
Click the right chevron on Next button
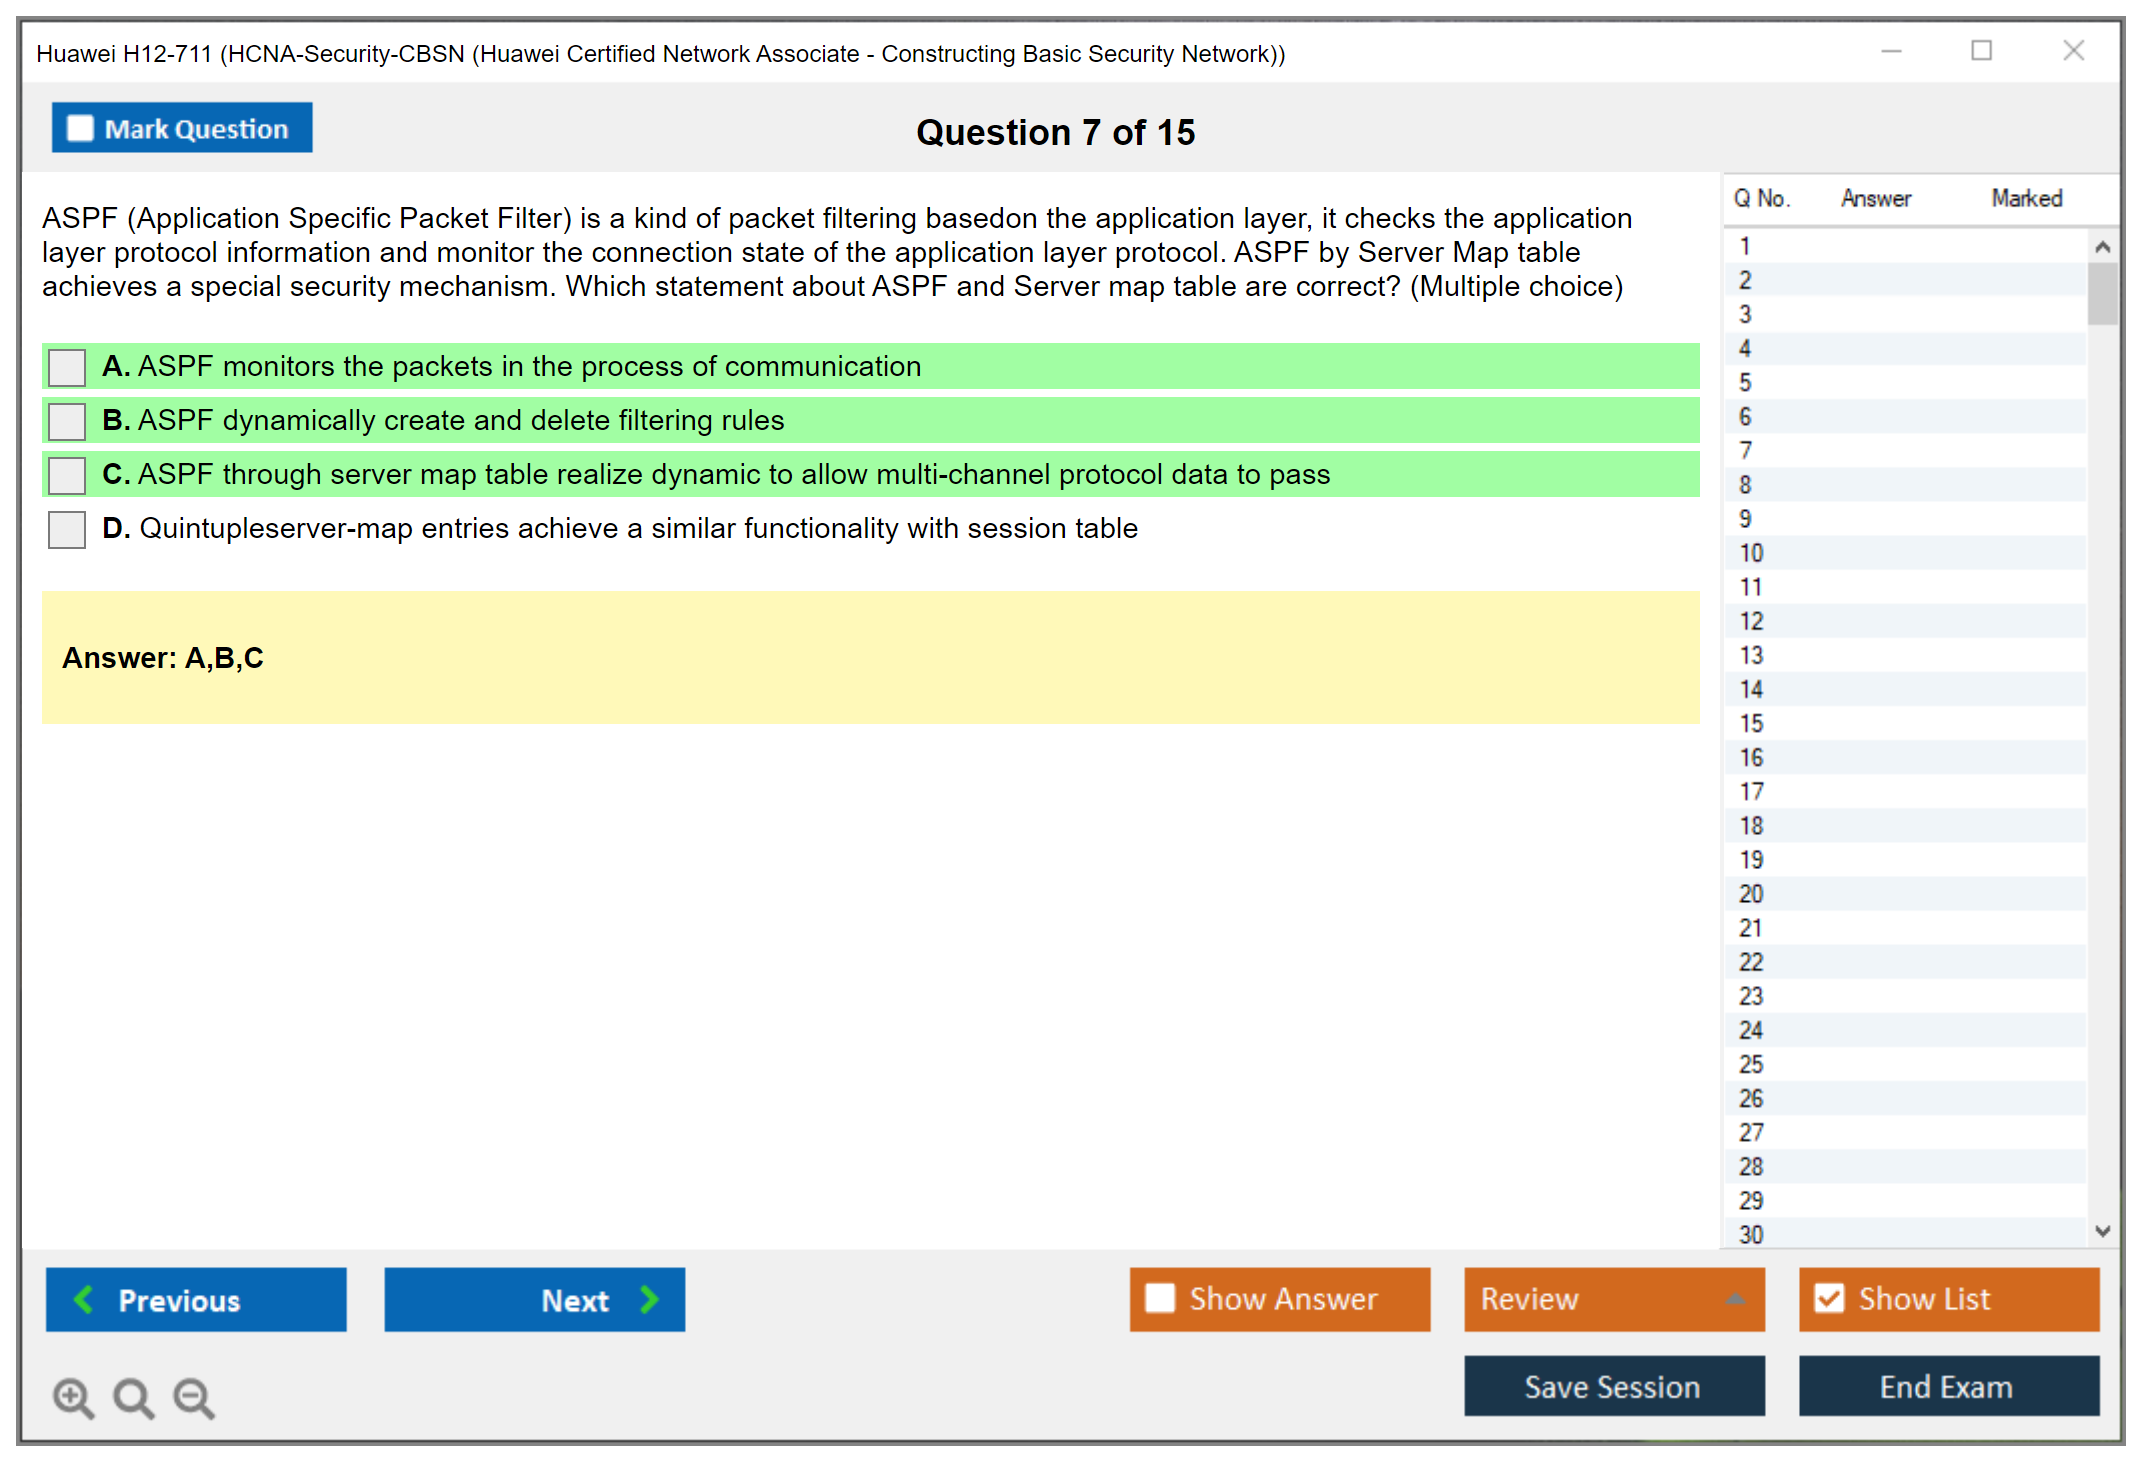649,1299
